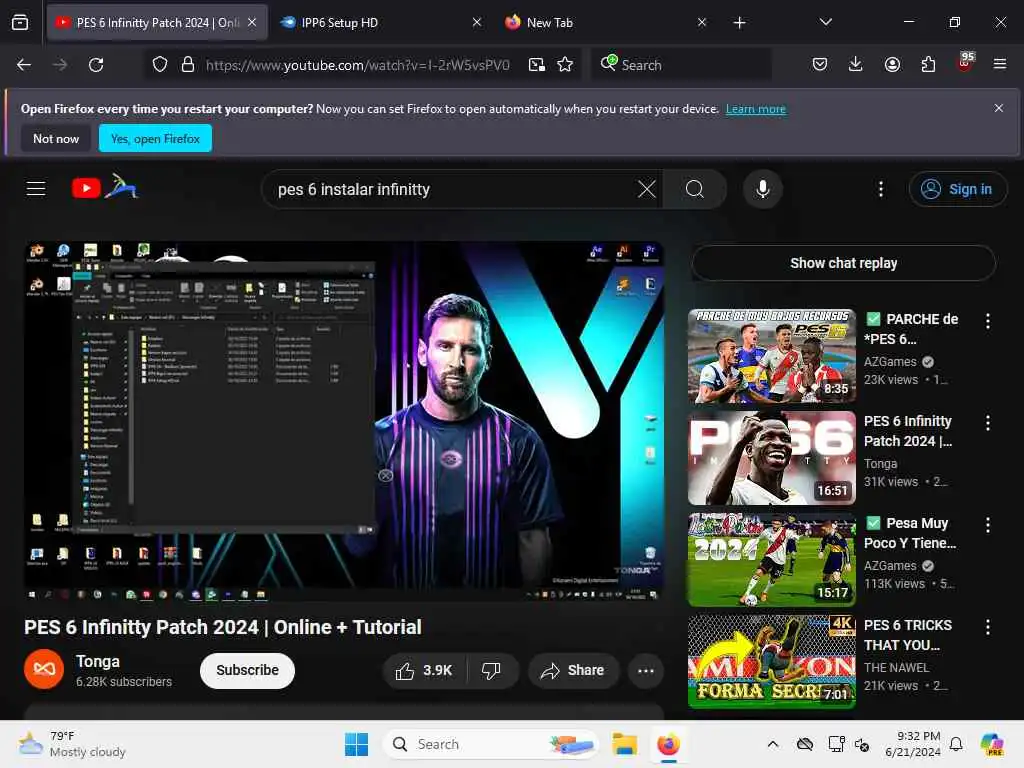Screen dimensions: 1024x768
Task: Click Not now on Firefox prompt
Action: 56,138
